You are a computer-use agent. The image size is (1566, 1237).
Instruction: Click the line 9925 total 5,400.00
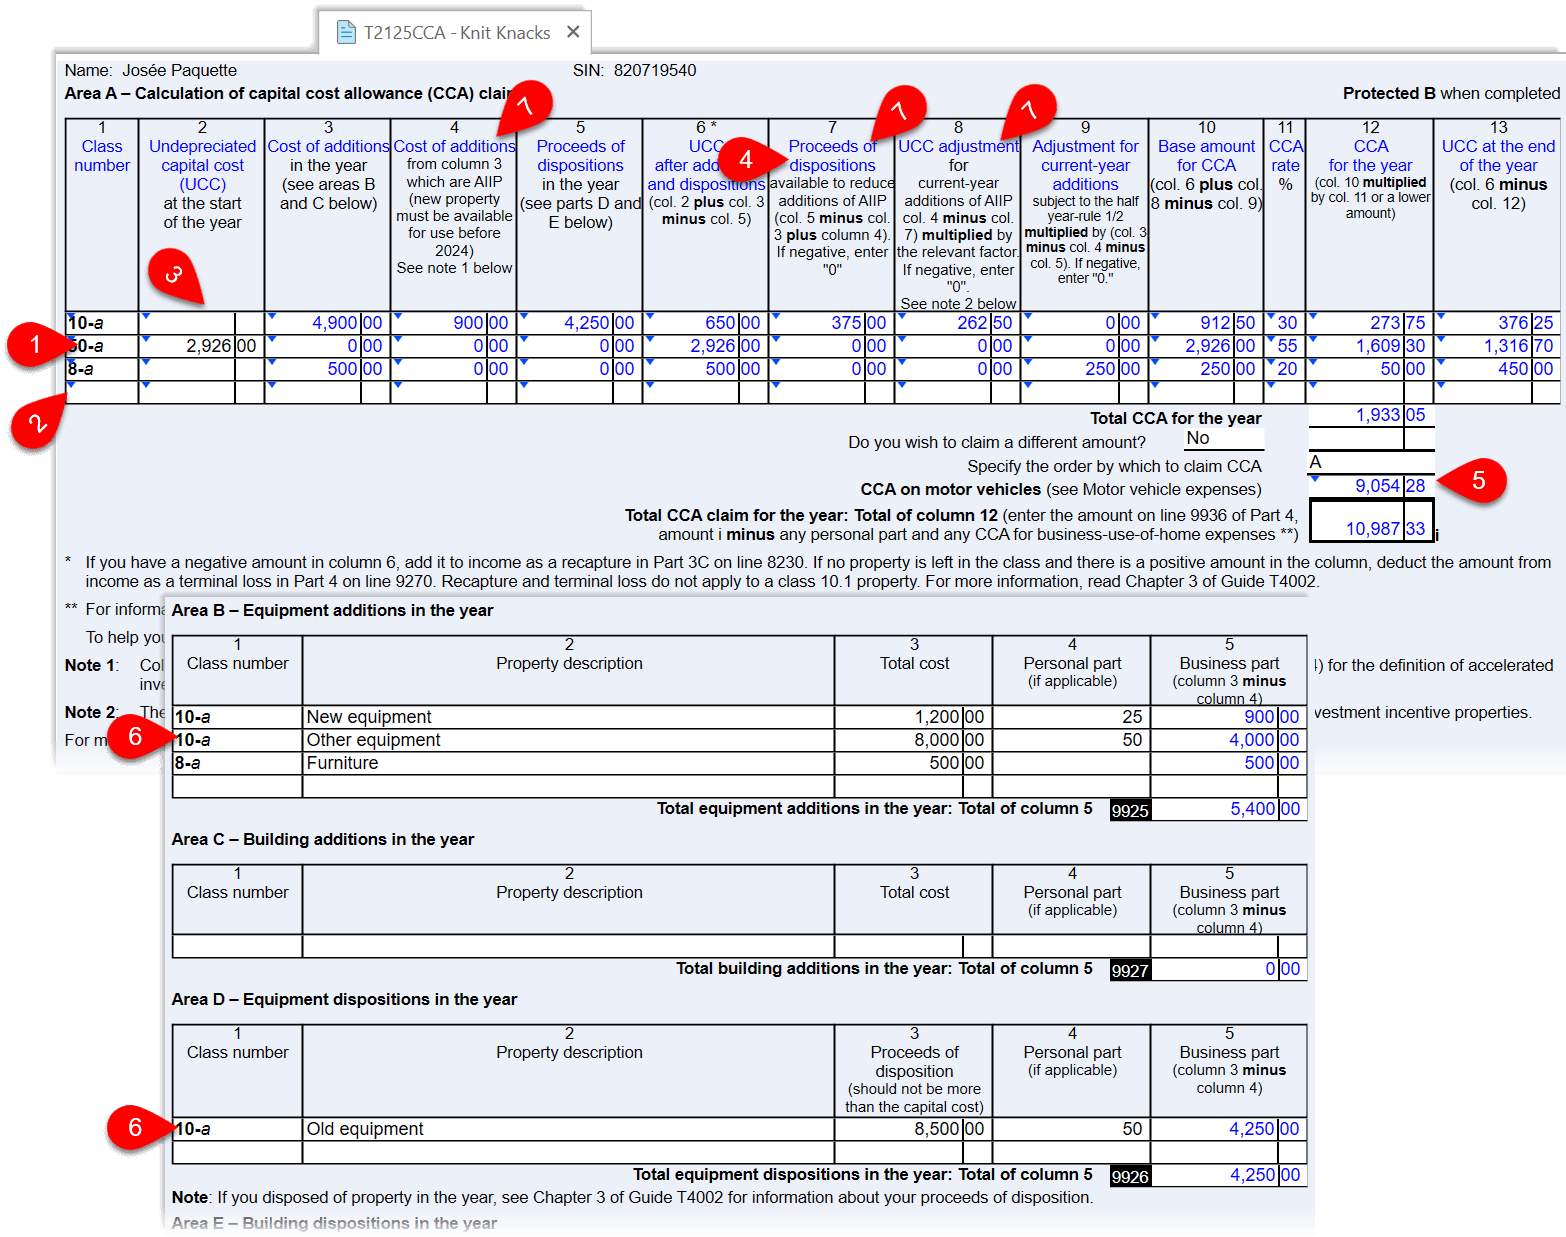tap(1229, 809)
